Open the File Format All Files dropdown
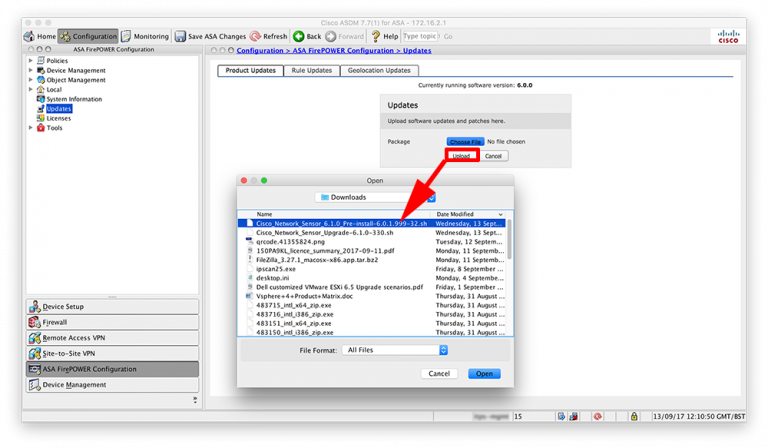This screenshot has height=448, width=768. (x=395, y=350)
